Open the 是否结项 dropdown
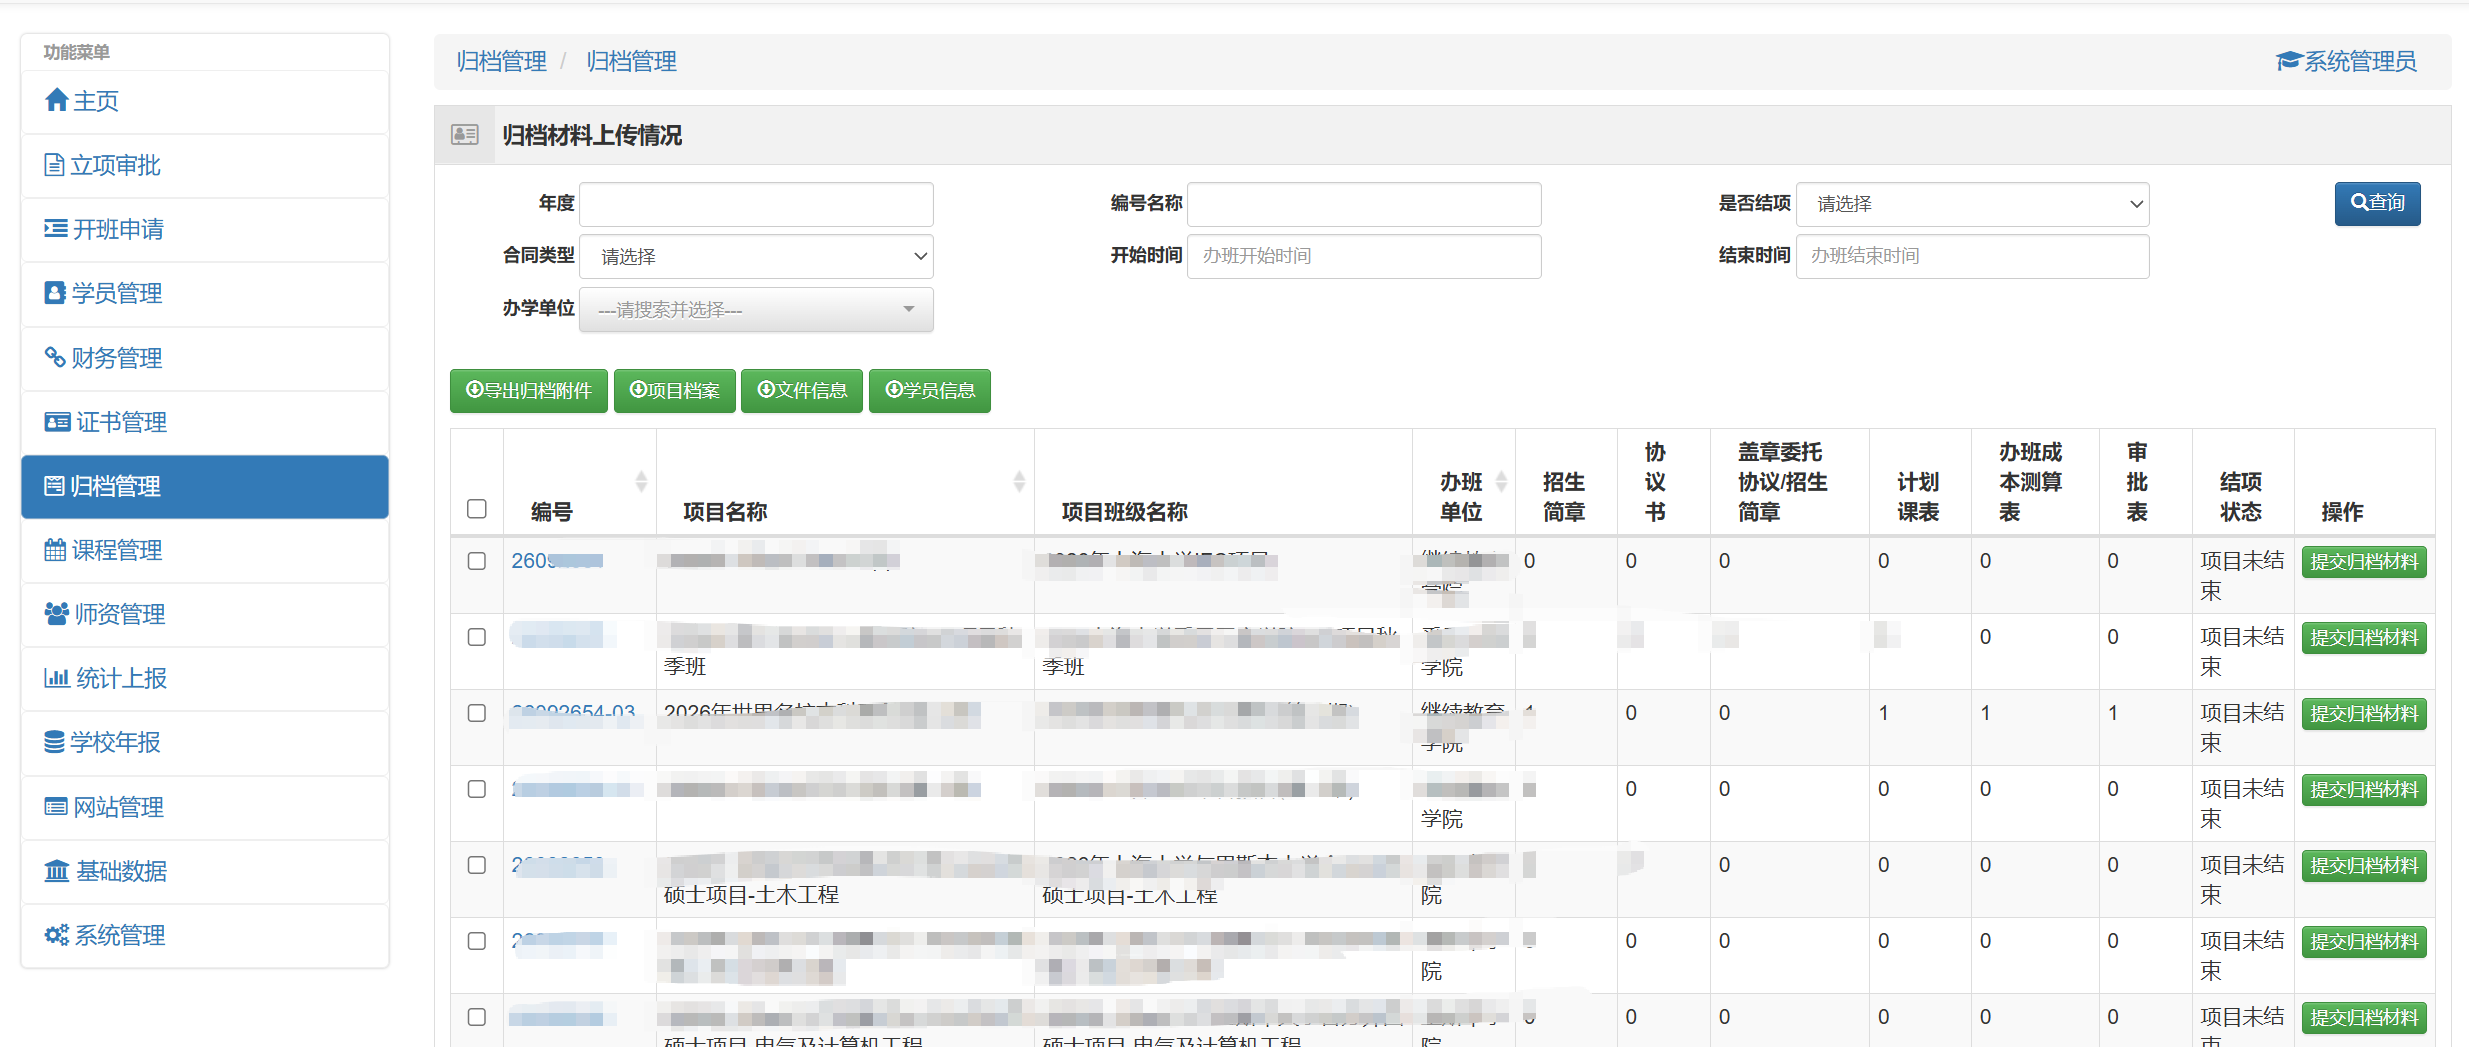 pos(1972,204)
